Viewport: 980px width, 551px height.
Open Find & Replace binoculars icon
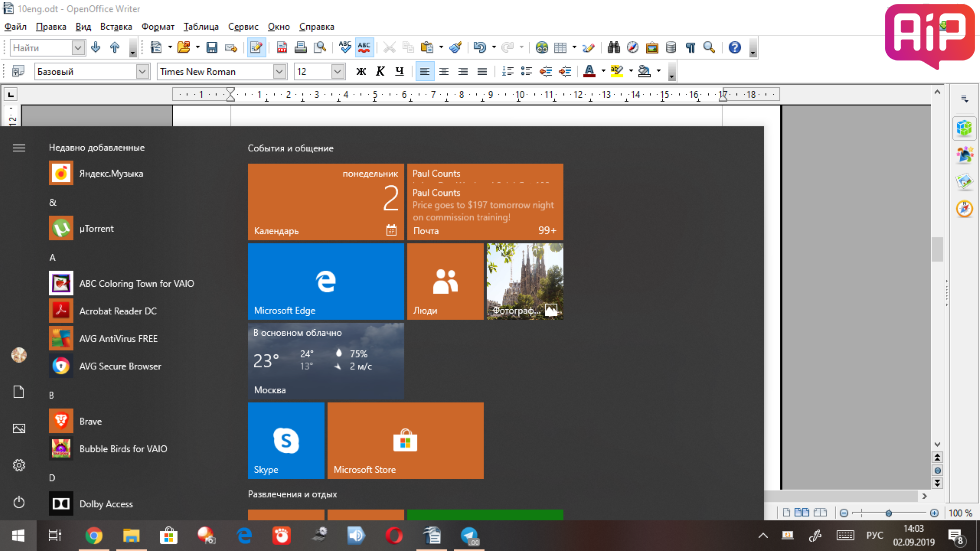(x=614, y=47)
